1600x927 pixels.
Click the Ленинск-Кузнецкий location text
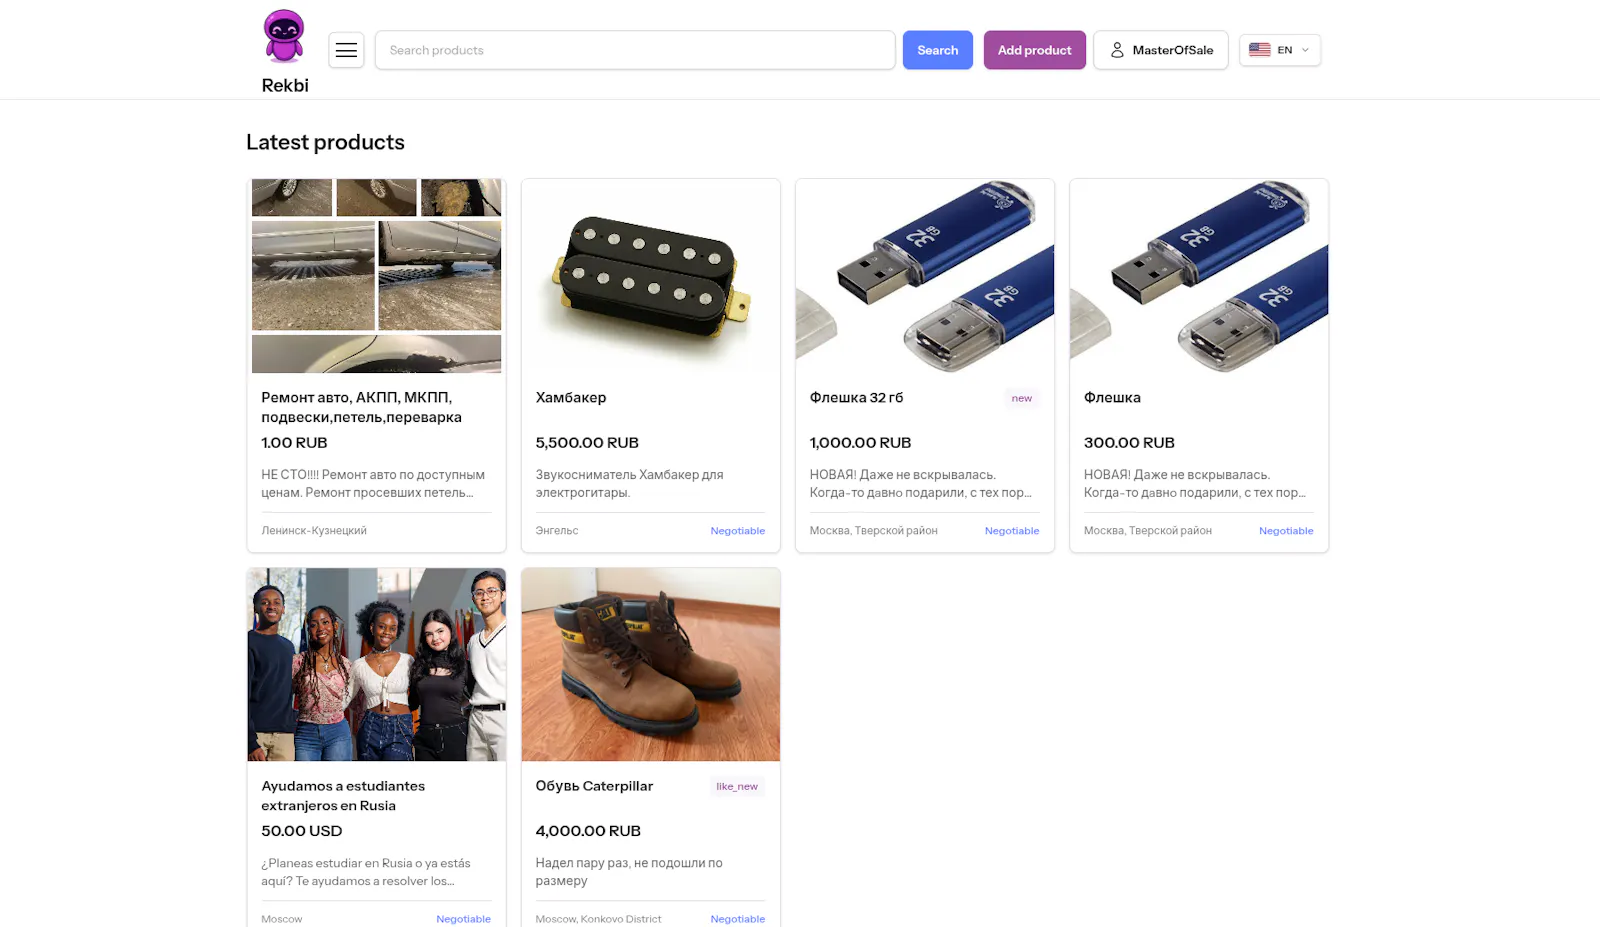pos(314,531)
